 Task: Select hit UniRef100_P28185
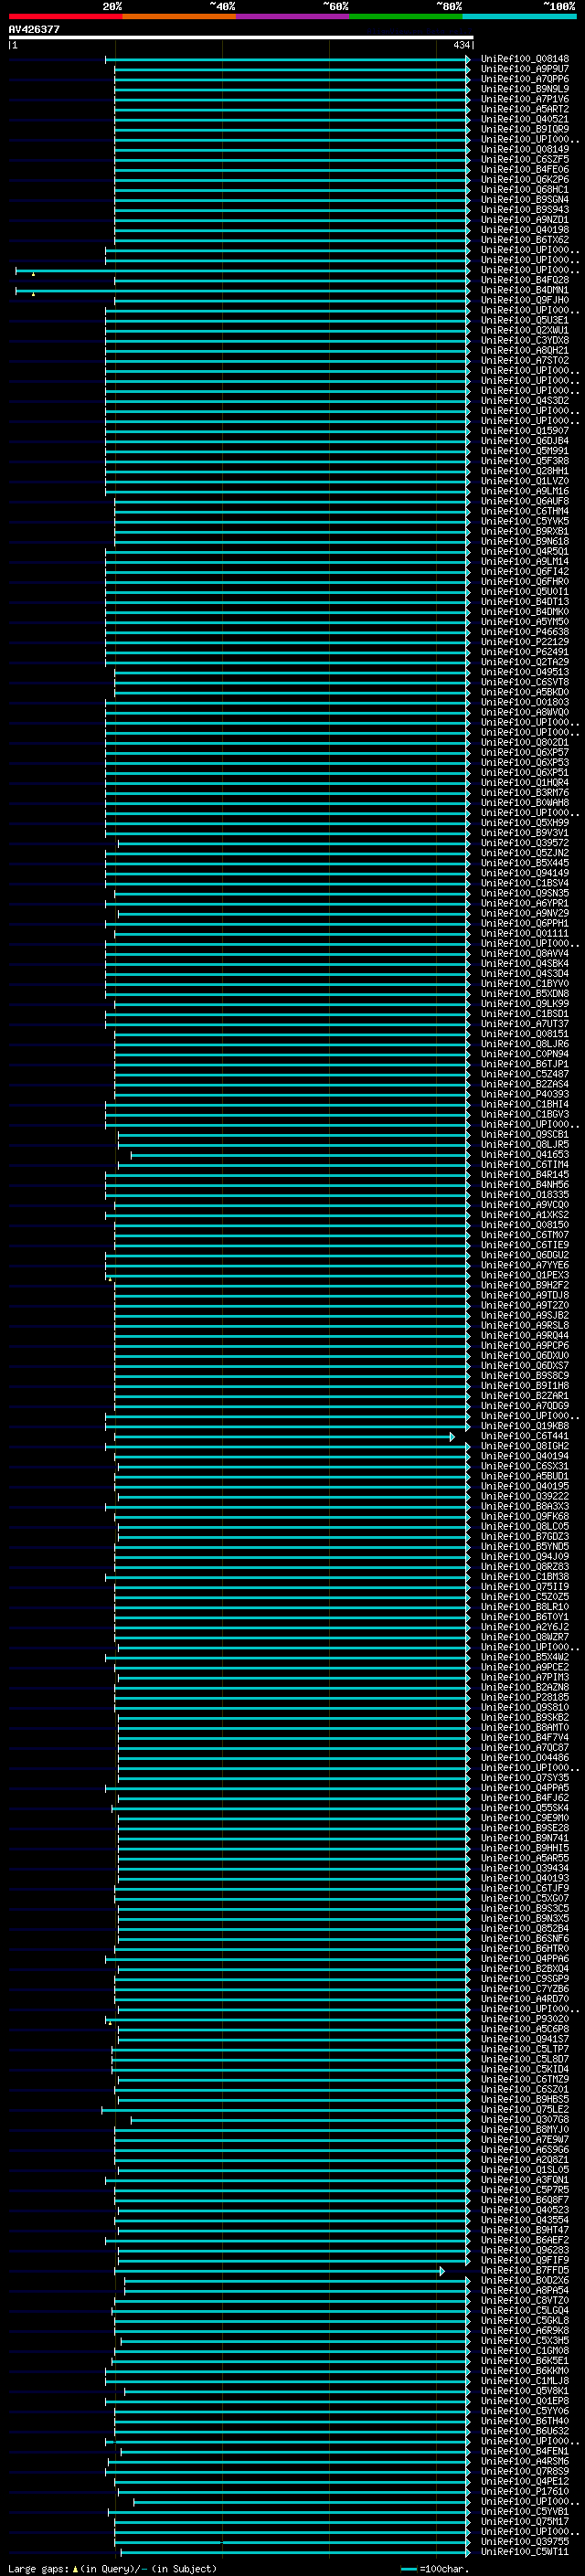525,1697
